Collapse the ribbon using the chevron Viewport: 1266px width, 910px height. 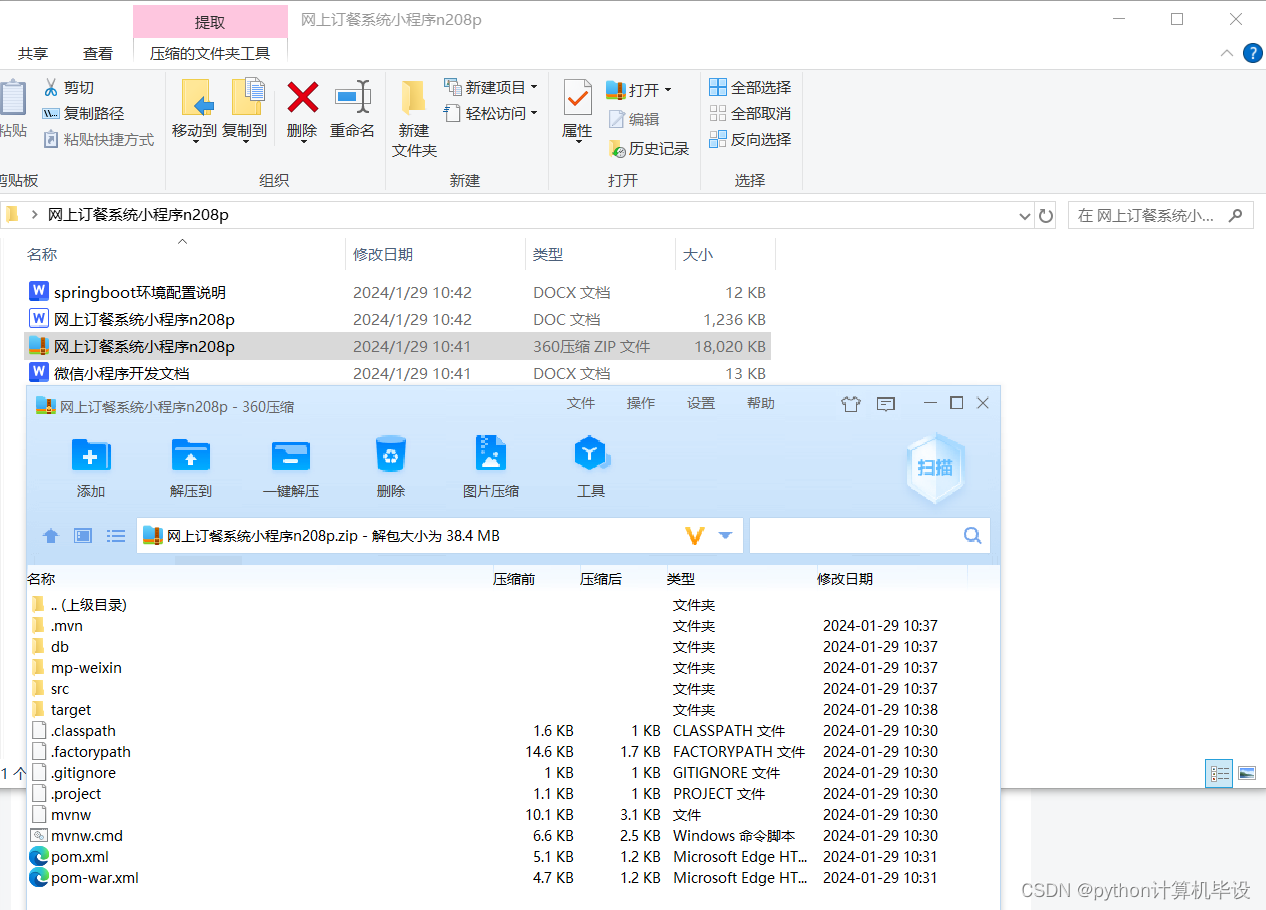(x=1227, y=53)
